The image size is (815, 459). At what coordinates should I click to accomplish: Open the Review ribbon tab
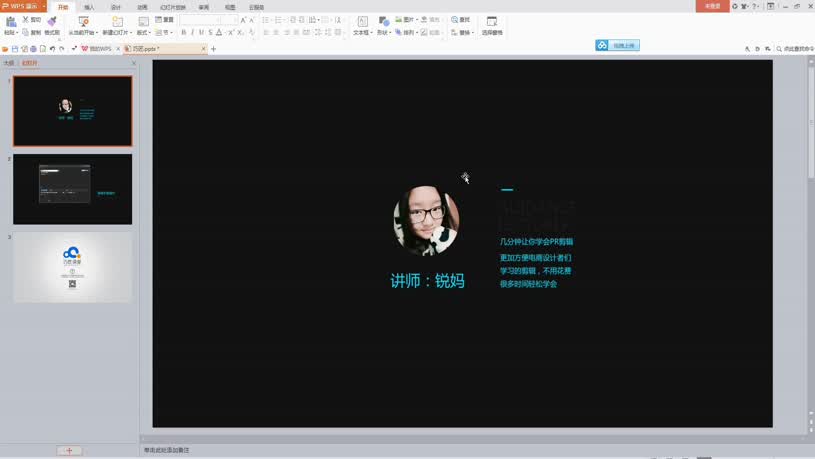[204, 7]
